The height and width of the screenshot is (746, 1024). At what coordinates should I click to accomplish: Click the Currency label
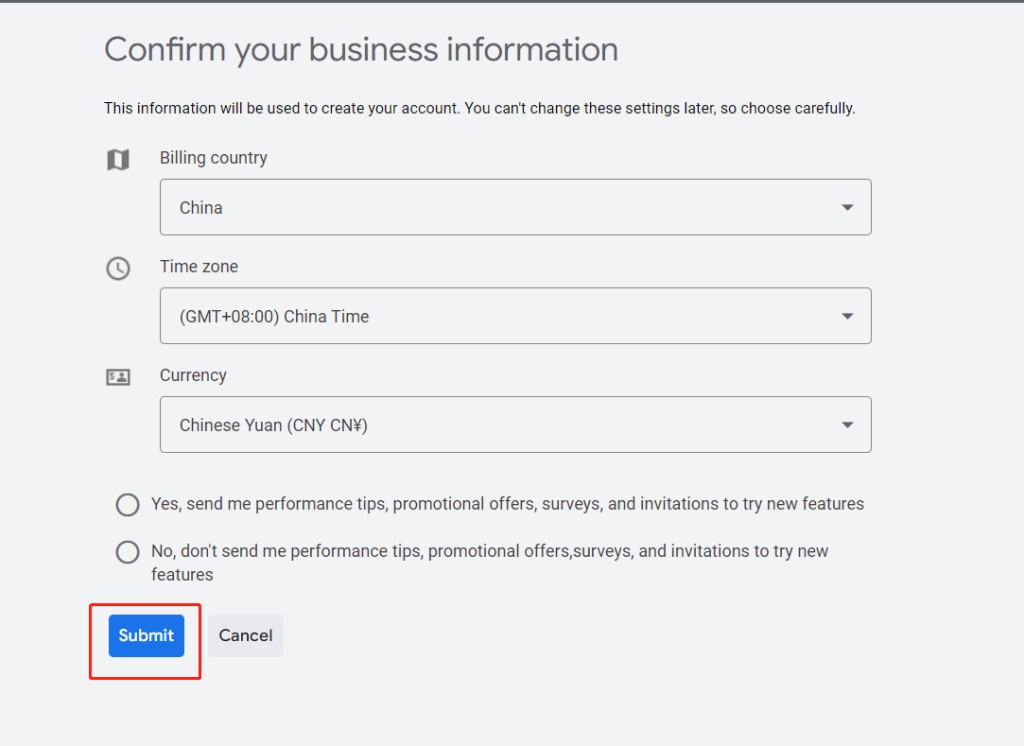click(x=193, y=376)
